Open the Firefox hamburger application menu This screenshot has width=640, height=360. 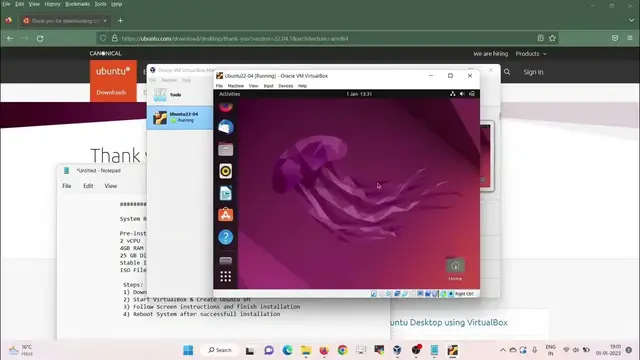coord(630,38)
